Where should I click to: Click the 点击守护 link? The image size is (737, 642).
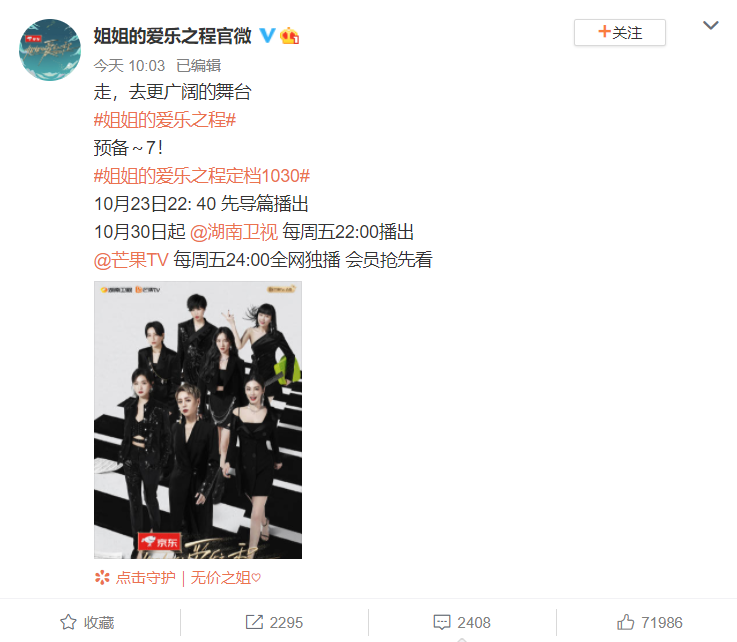click(146, 578)
